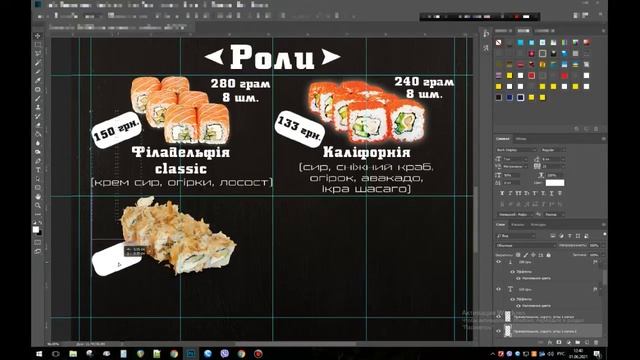The image size is (640, 360).
Task: Toggle Strikethrough in Character panel
Action: pyautogui.click(x=560, y=193)
